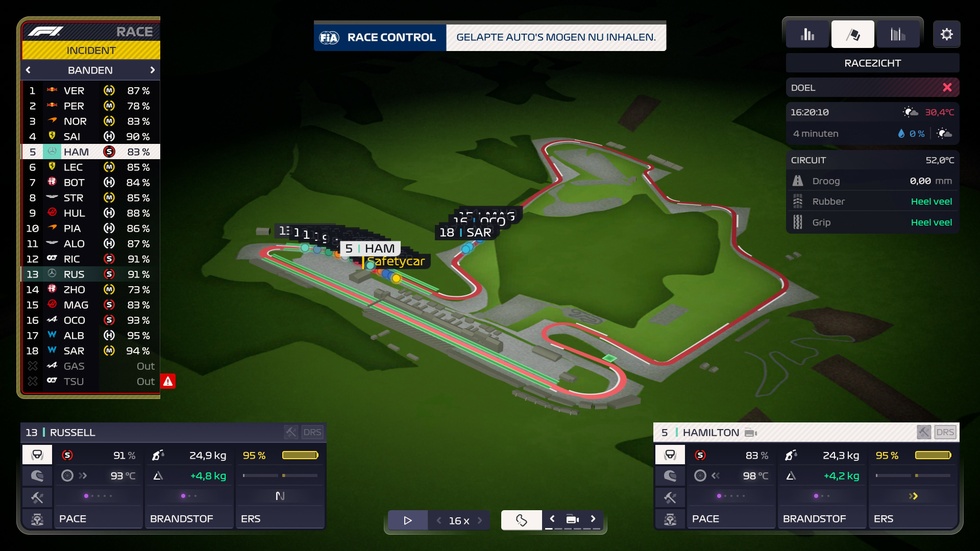Image resolution: width=980 pixels, height=551 pixels.
Task: Open Hamilton's wrench repairs tab
Action: [x=670, y=497]
